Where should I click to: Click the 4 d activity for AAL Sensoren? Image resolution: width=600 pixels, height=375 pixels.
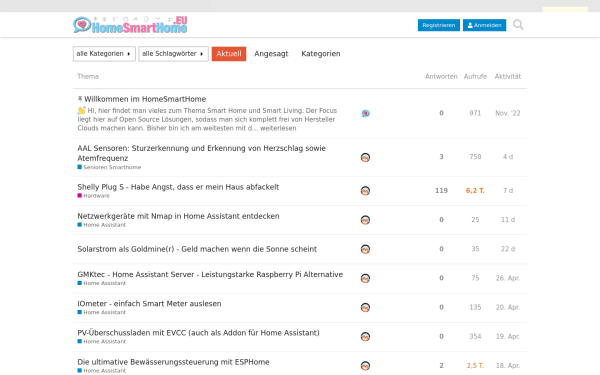508,157
